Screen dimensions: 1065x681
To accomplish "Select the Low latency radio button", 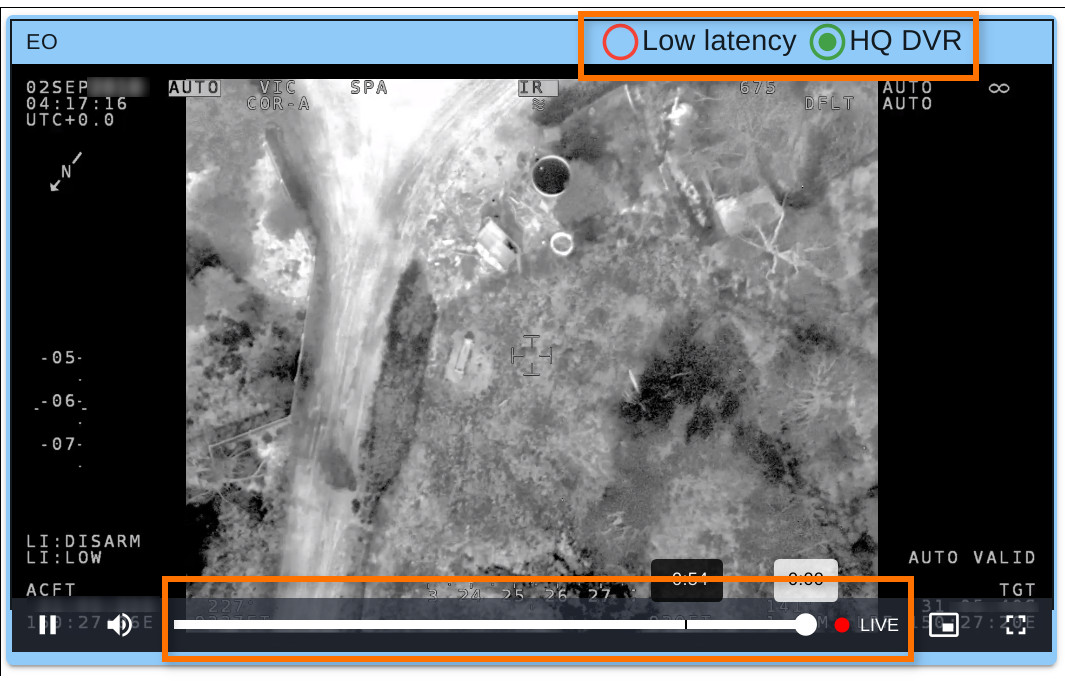I will pos(620,42).
